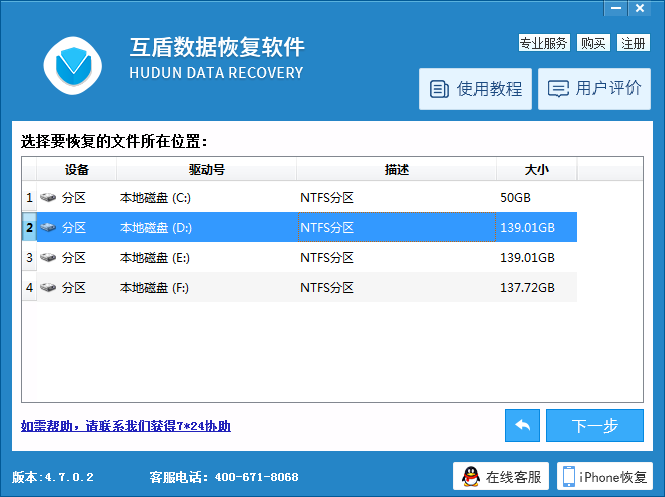Click the document icon on 使用教程

tap(439, 89)
